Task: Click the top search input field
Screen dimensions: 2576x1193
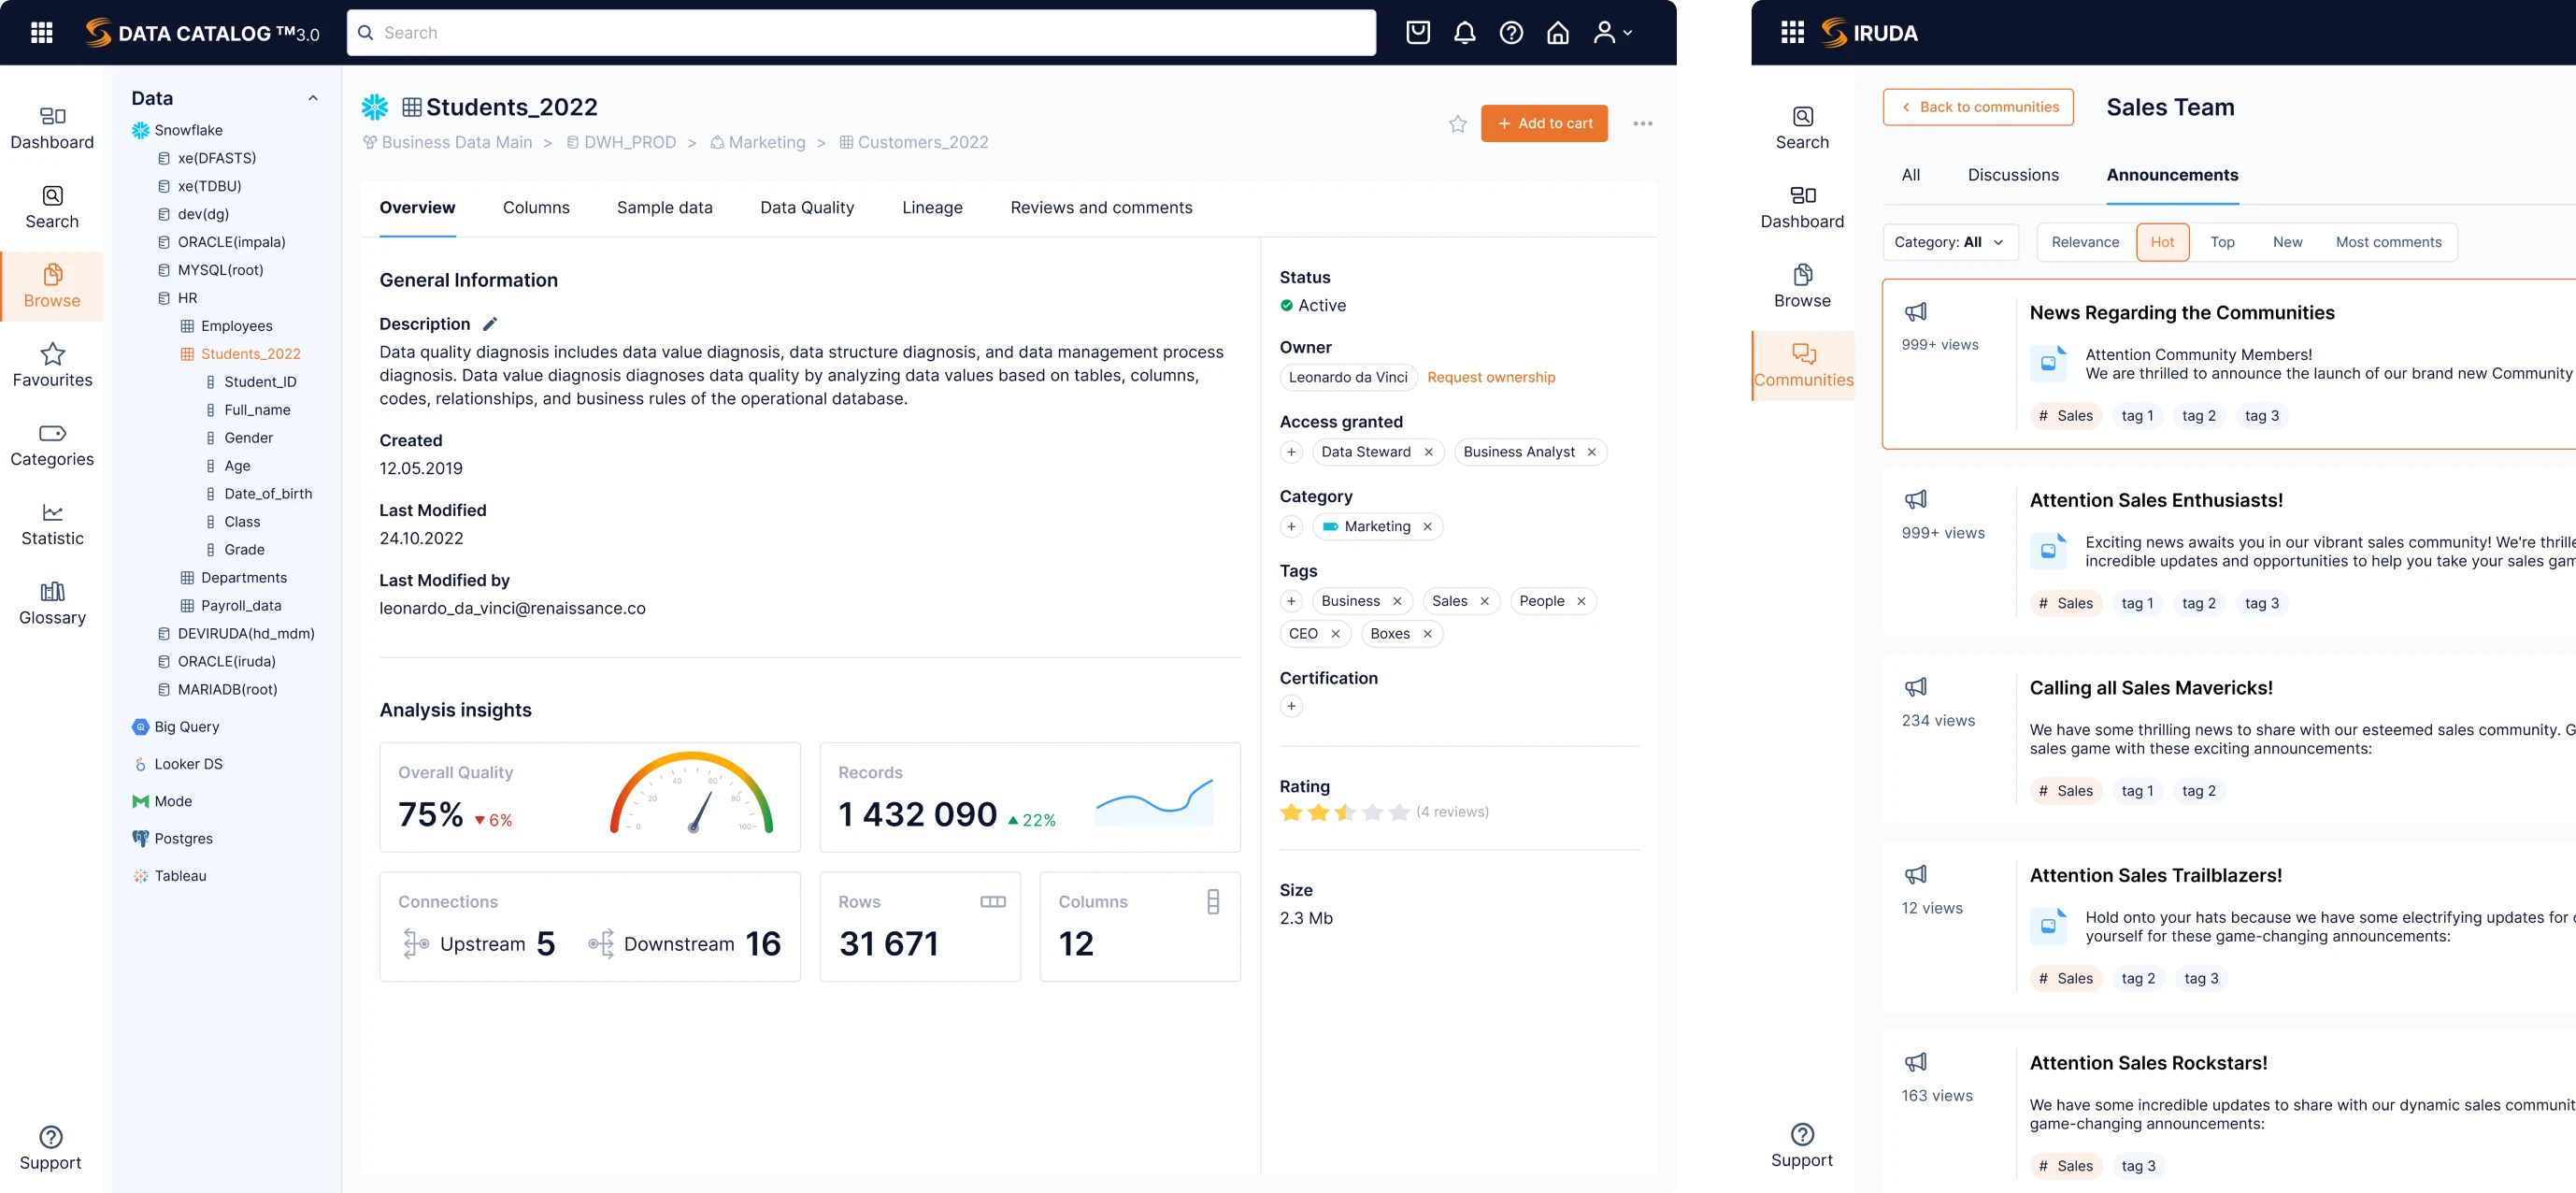Action: (x=860, y=32)
